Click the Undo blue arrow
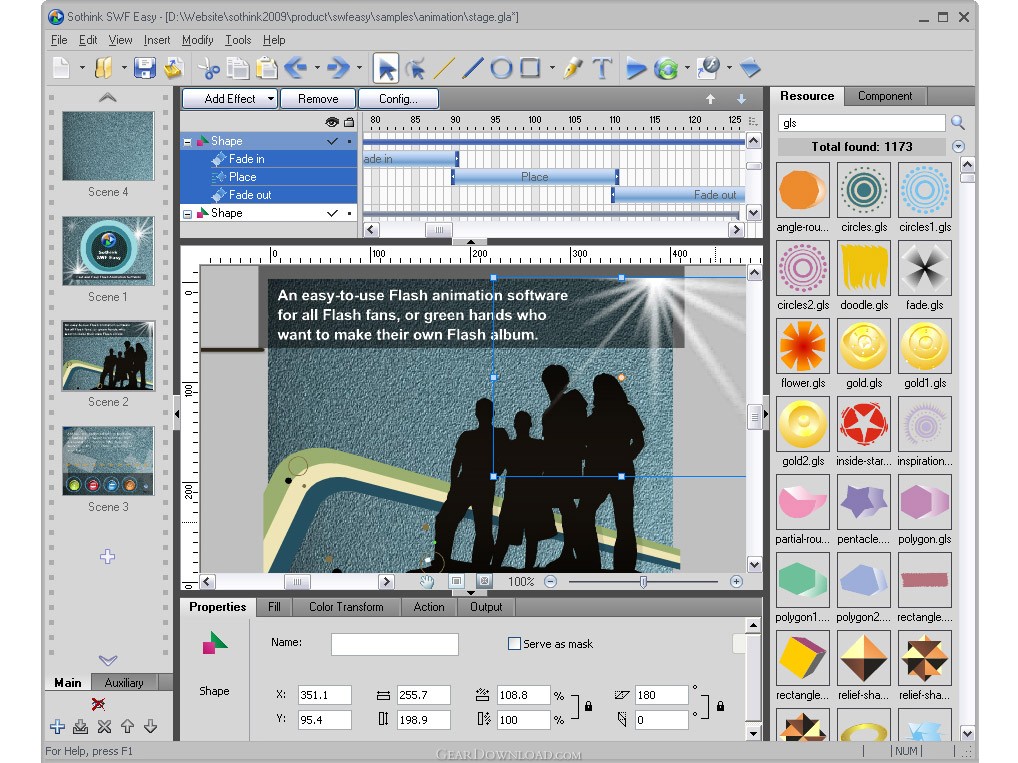Image resolution: width=1018 pixels, height=763 pixels. click(296, 68)
